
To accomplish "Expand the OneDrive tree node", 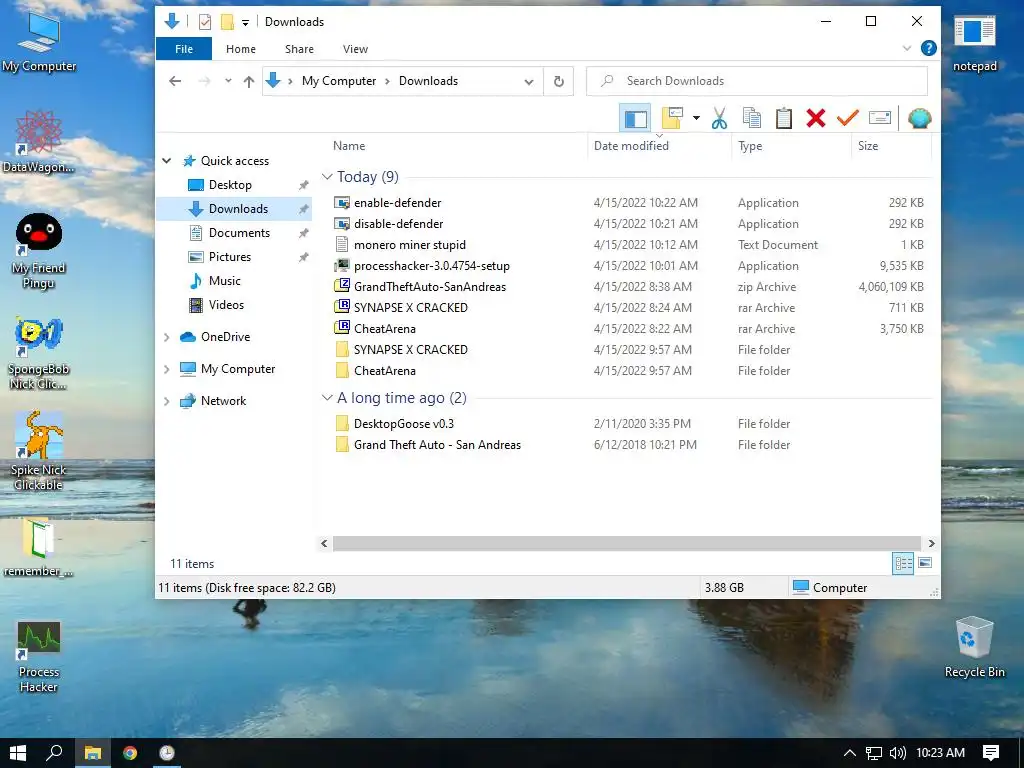I will (x=167, y=337).
